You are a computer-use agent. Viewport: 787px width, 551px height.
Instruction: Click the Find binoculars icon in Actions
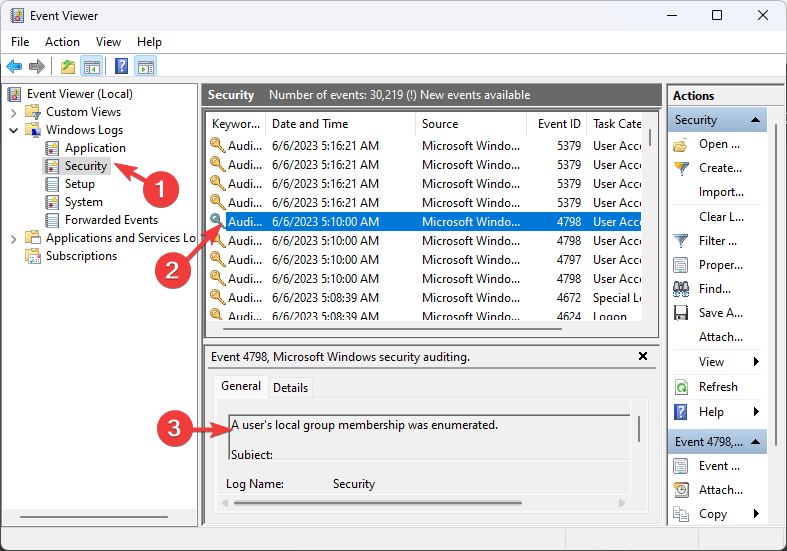[x=681, y=289]
